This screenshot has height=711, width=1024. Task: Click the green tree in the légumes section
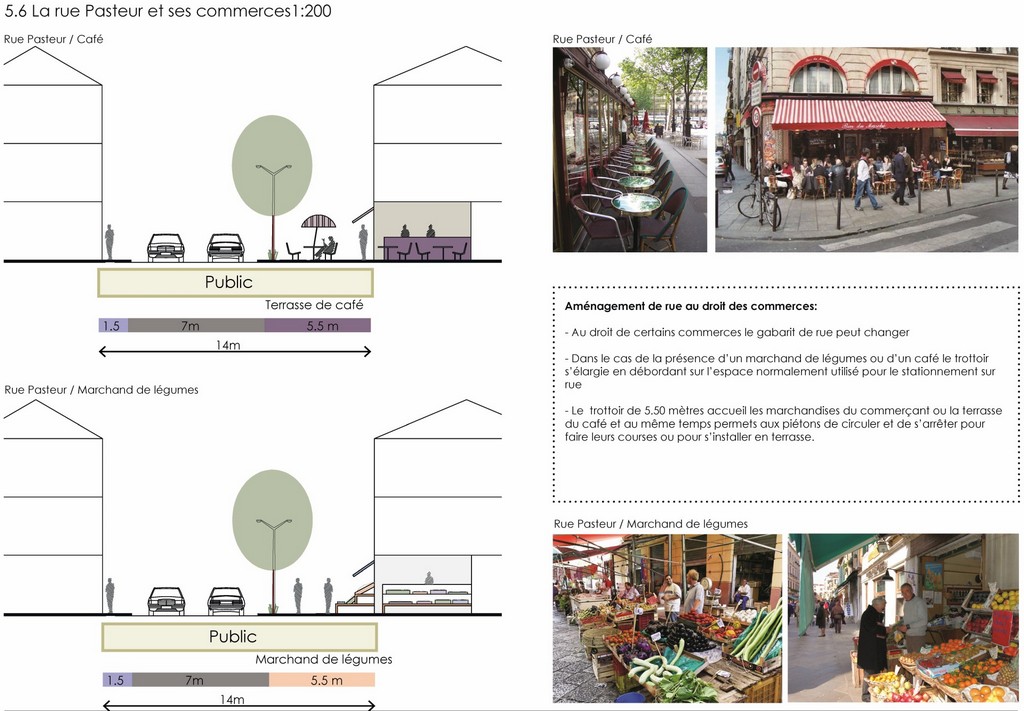[x=272, y=518]
